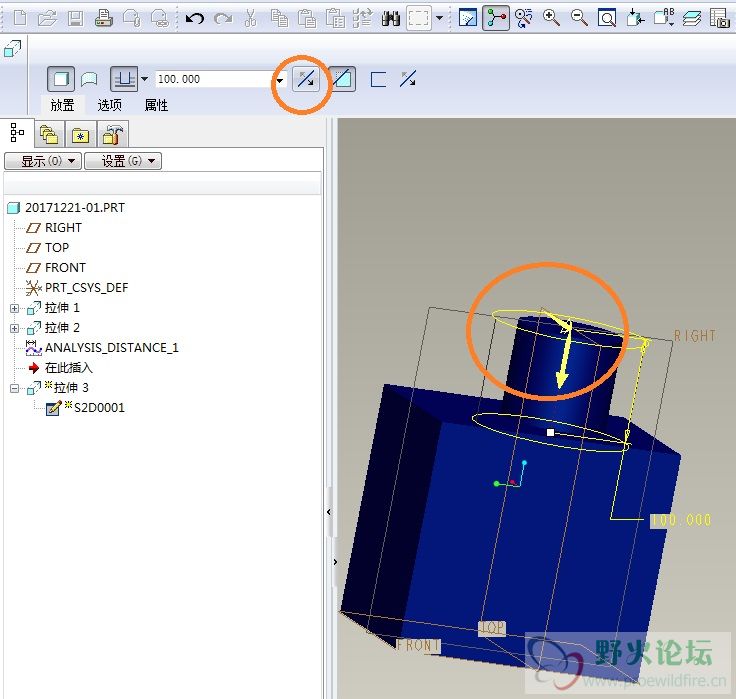The image size is (736, 699).
Task: Click the 100.000 dimension in viewport
Action: tap(681, 520)
